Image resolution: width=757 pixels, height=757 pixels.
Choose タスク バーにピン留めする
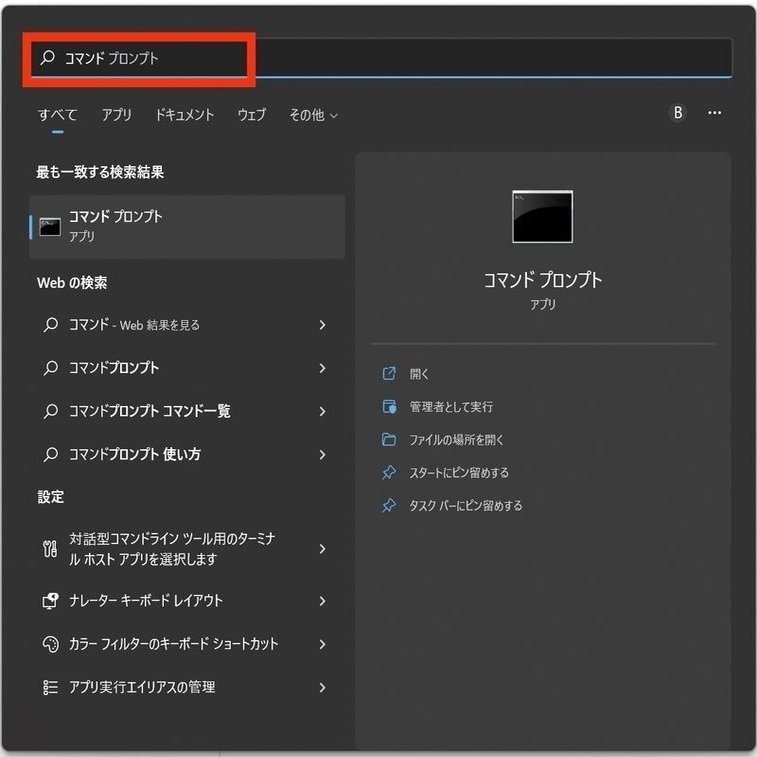(x=466, y=505)
